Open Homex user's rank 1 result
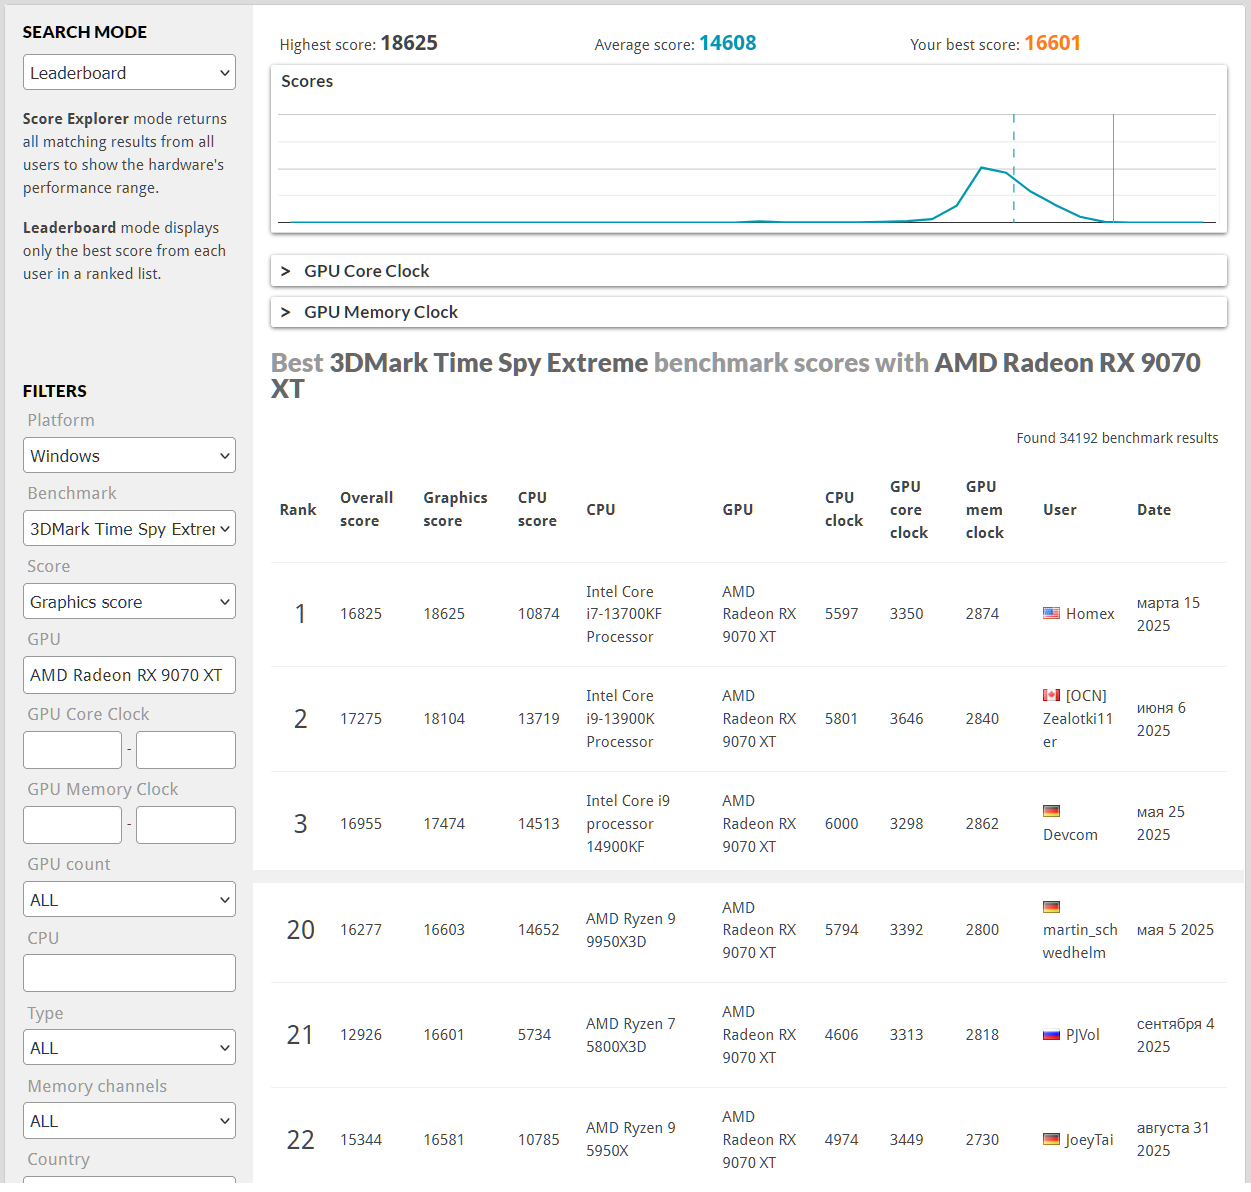The height and width of the screenshot is (1192, 1251). point(1090,614)
